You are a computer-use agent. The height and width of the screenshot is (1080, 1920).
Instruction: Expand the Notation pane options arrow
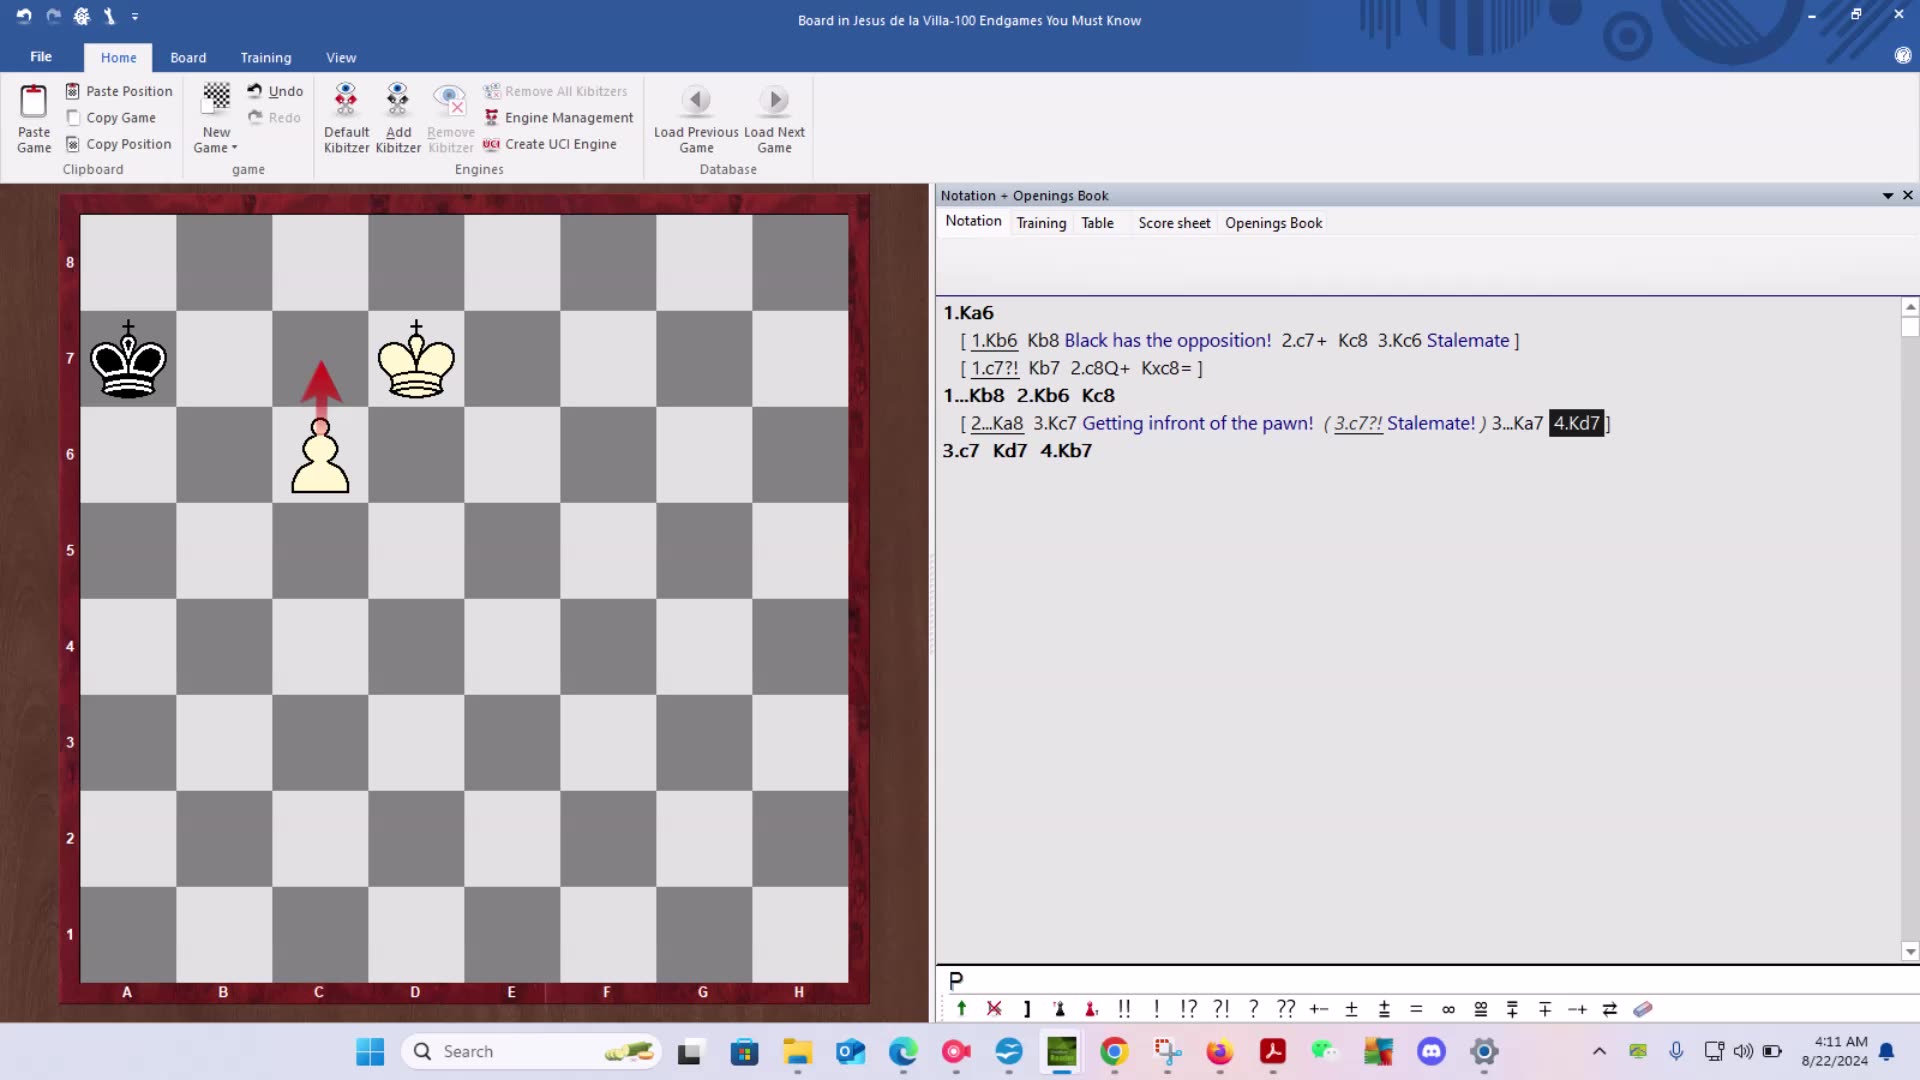coord(1888,196)
